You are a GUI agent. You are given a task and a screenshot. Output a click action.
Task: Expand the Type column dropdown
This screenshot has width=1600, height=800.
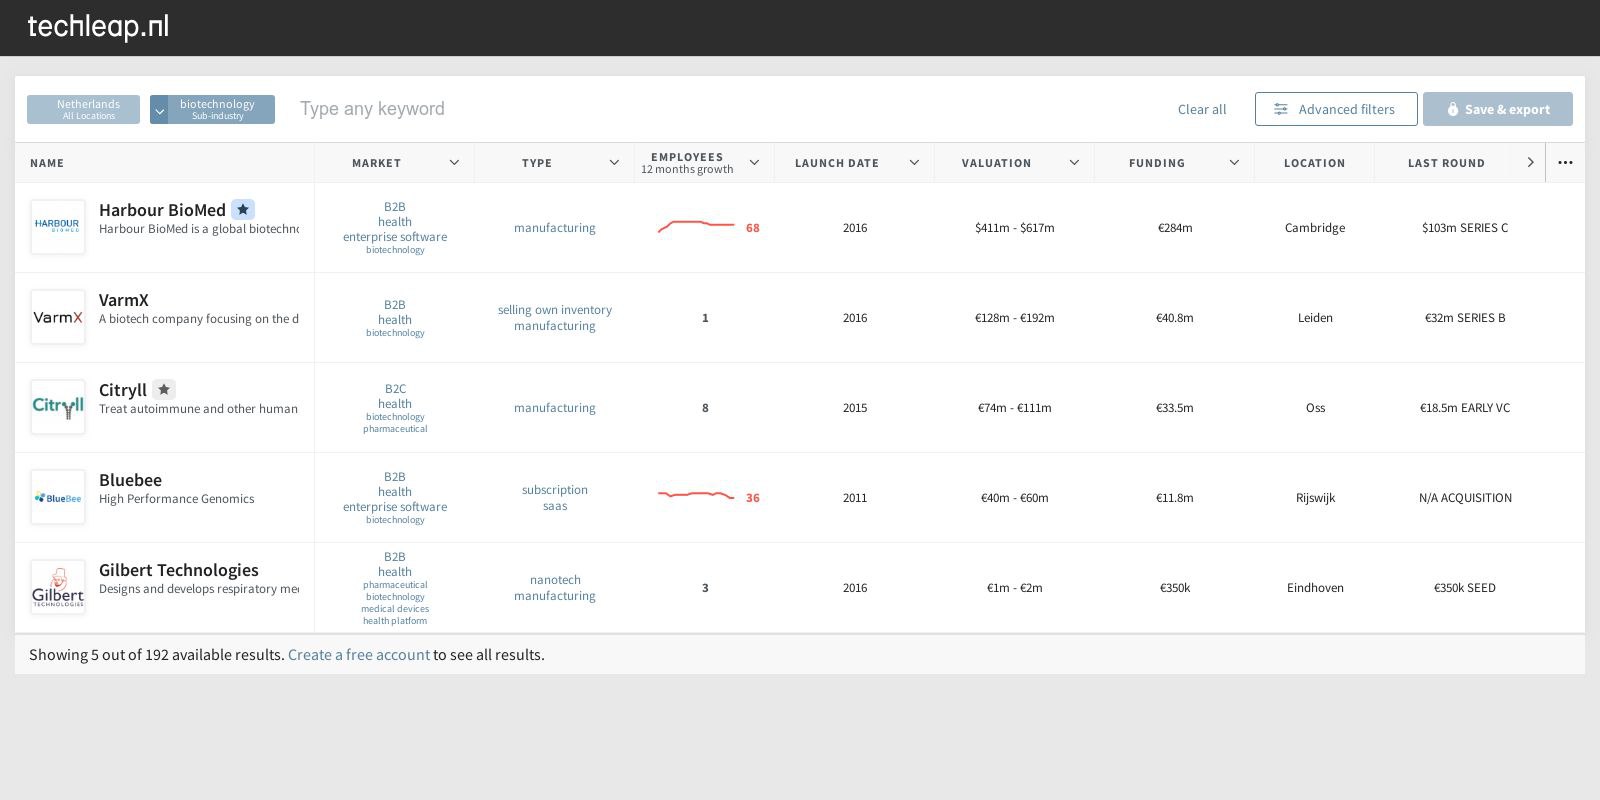click(614, 163)
